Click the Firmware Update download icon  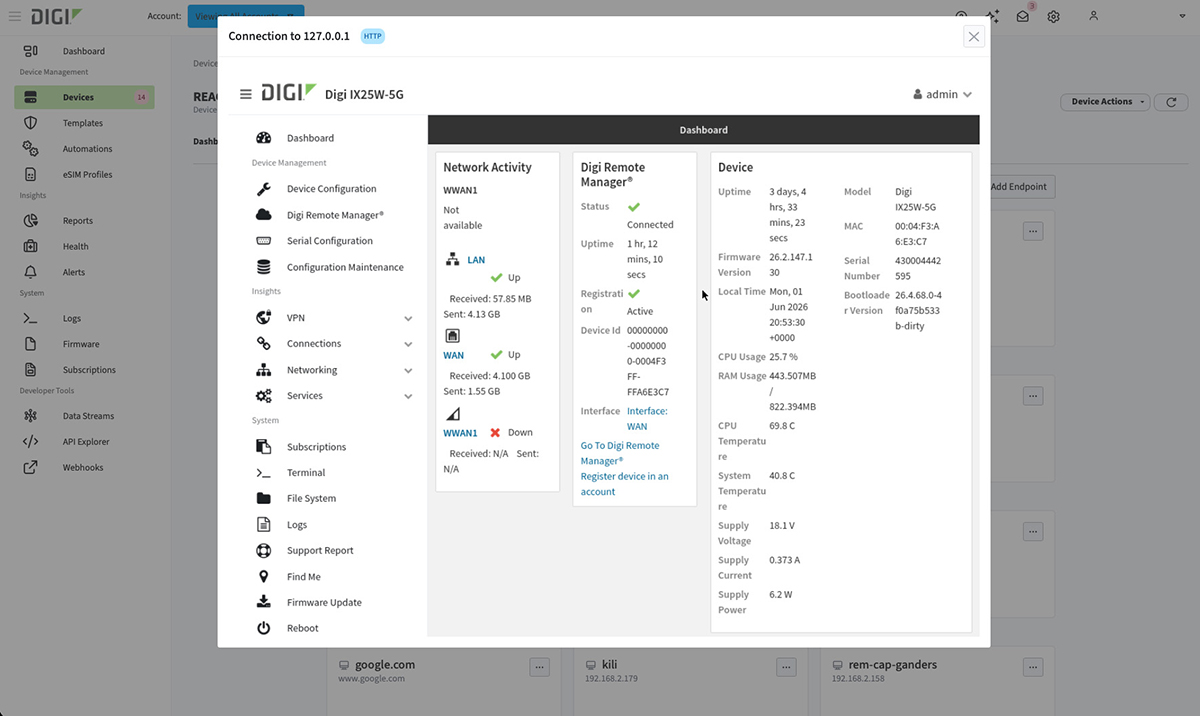[x=264, y=602]
